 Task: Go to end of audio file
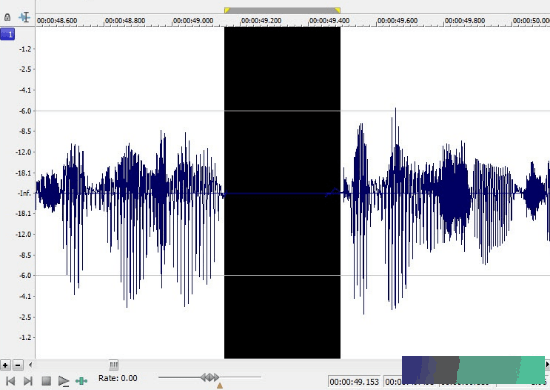(28, 381)
